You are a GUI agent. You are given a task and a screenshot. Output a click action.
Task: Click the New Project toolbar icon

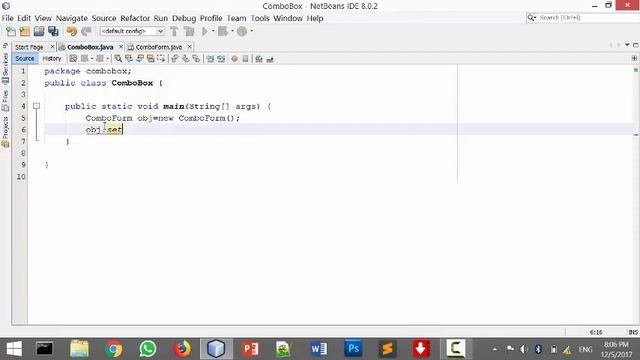click(25, 31)
